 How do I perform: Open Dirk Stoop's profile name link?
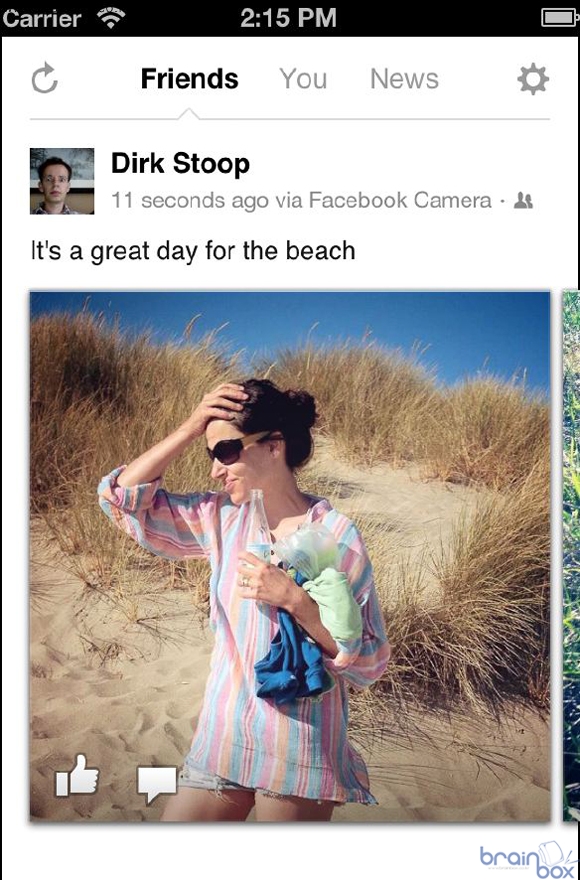(x=180, y=164)
